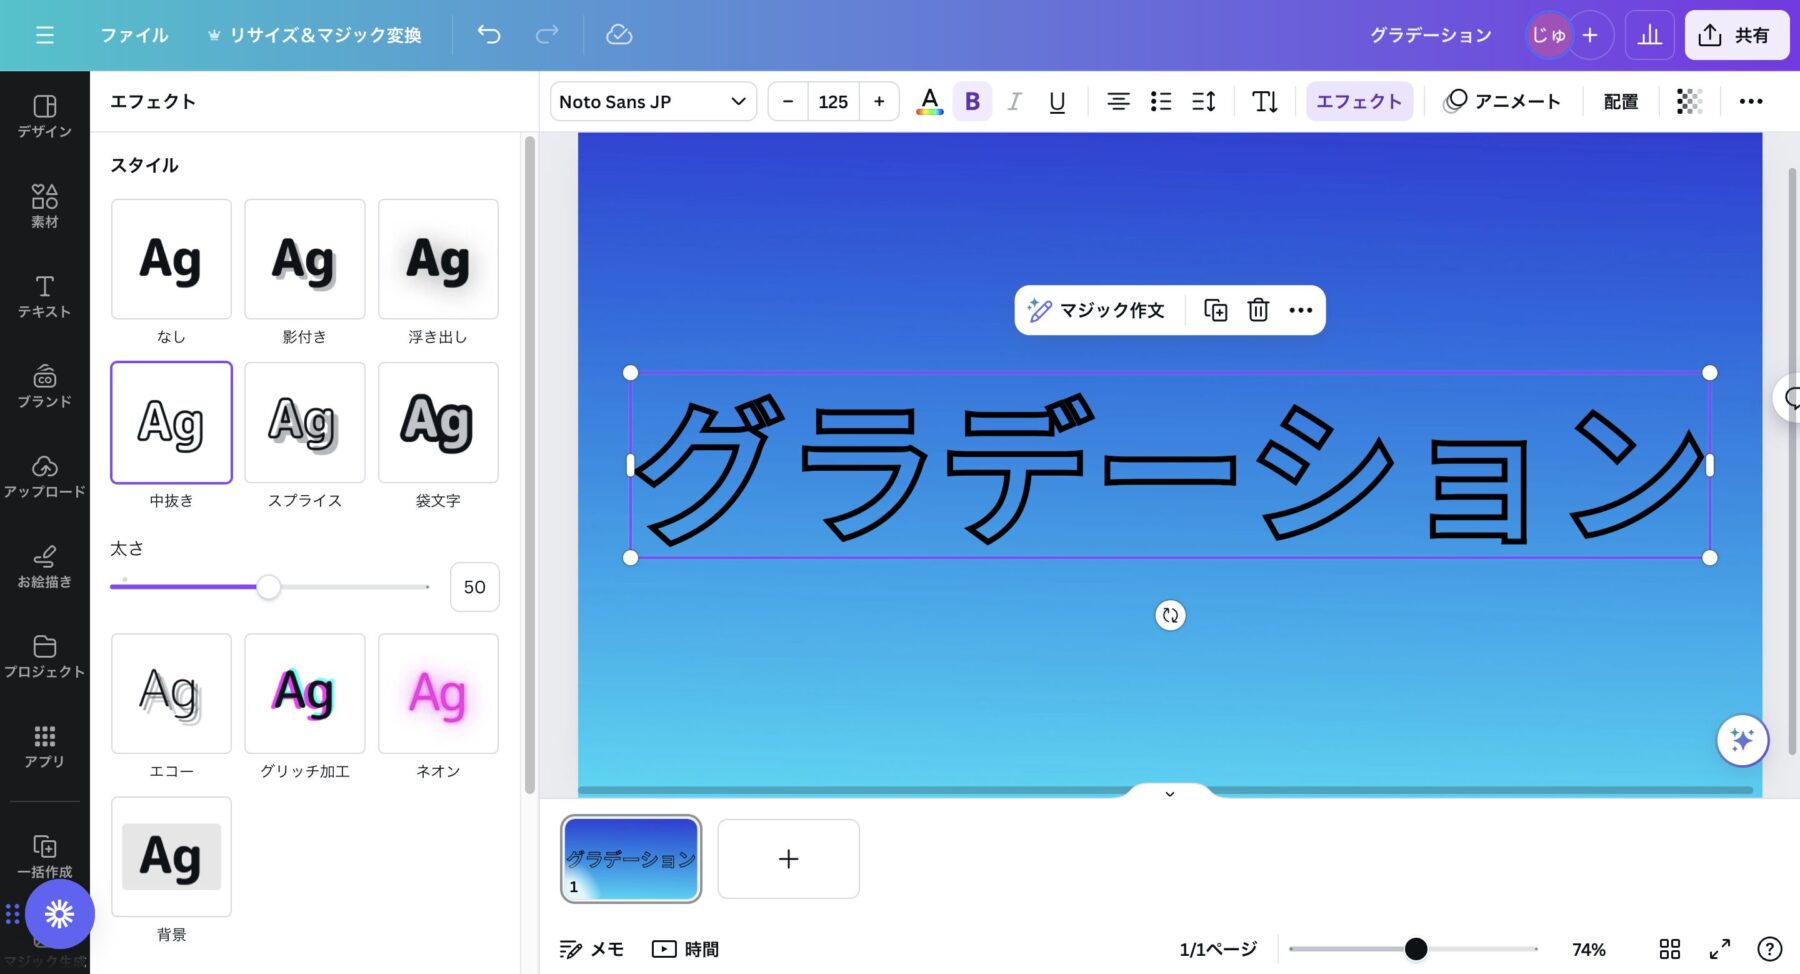This screenshot has height=974, width=1800.
Task: Open more options in floating text toolbar
Action: (1300, 310)
